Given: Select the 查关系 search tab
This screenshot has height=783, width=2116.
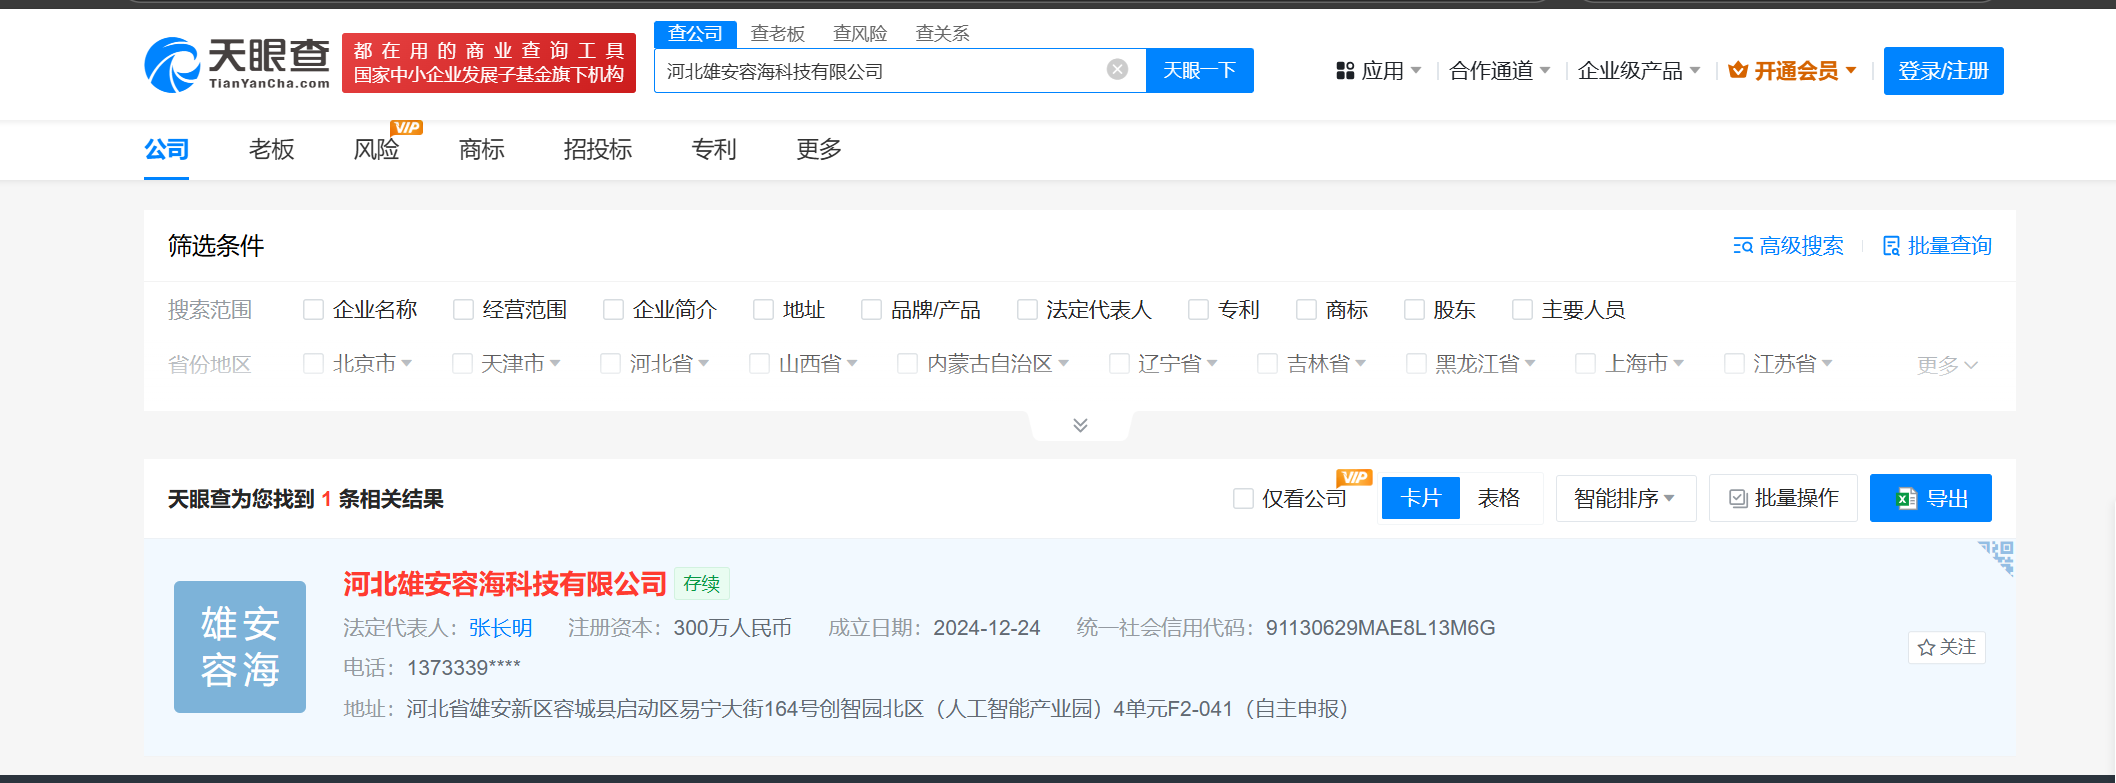Looking at the screenshot, I should tap(943, 34).
